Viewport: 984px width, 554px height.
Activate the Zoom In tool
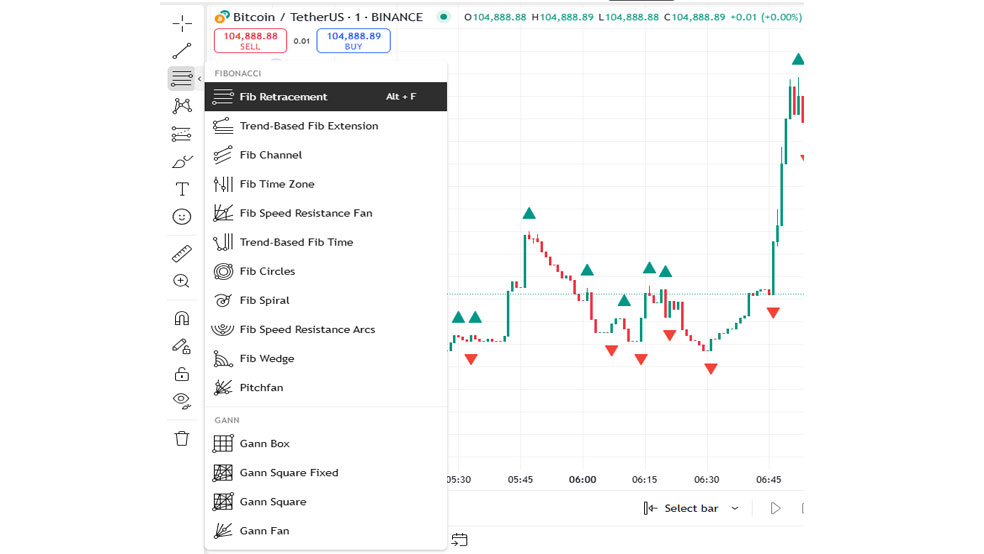tap(181, 281)
